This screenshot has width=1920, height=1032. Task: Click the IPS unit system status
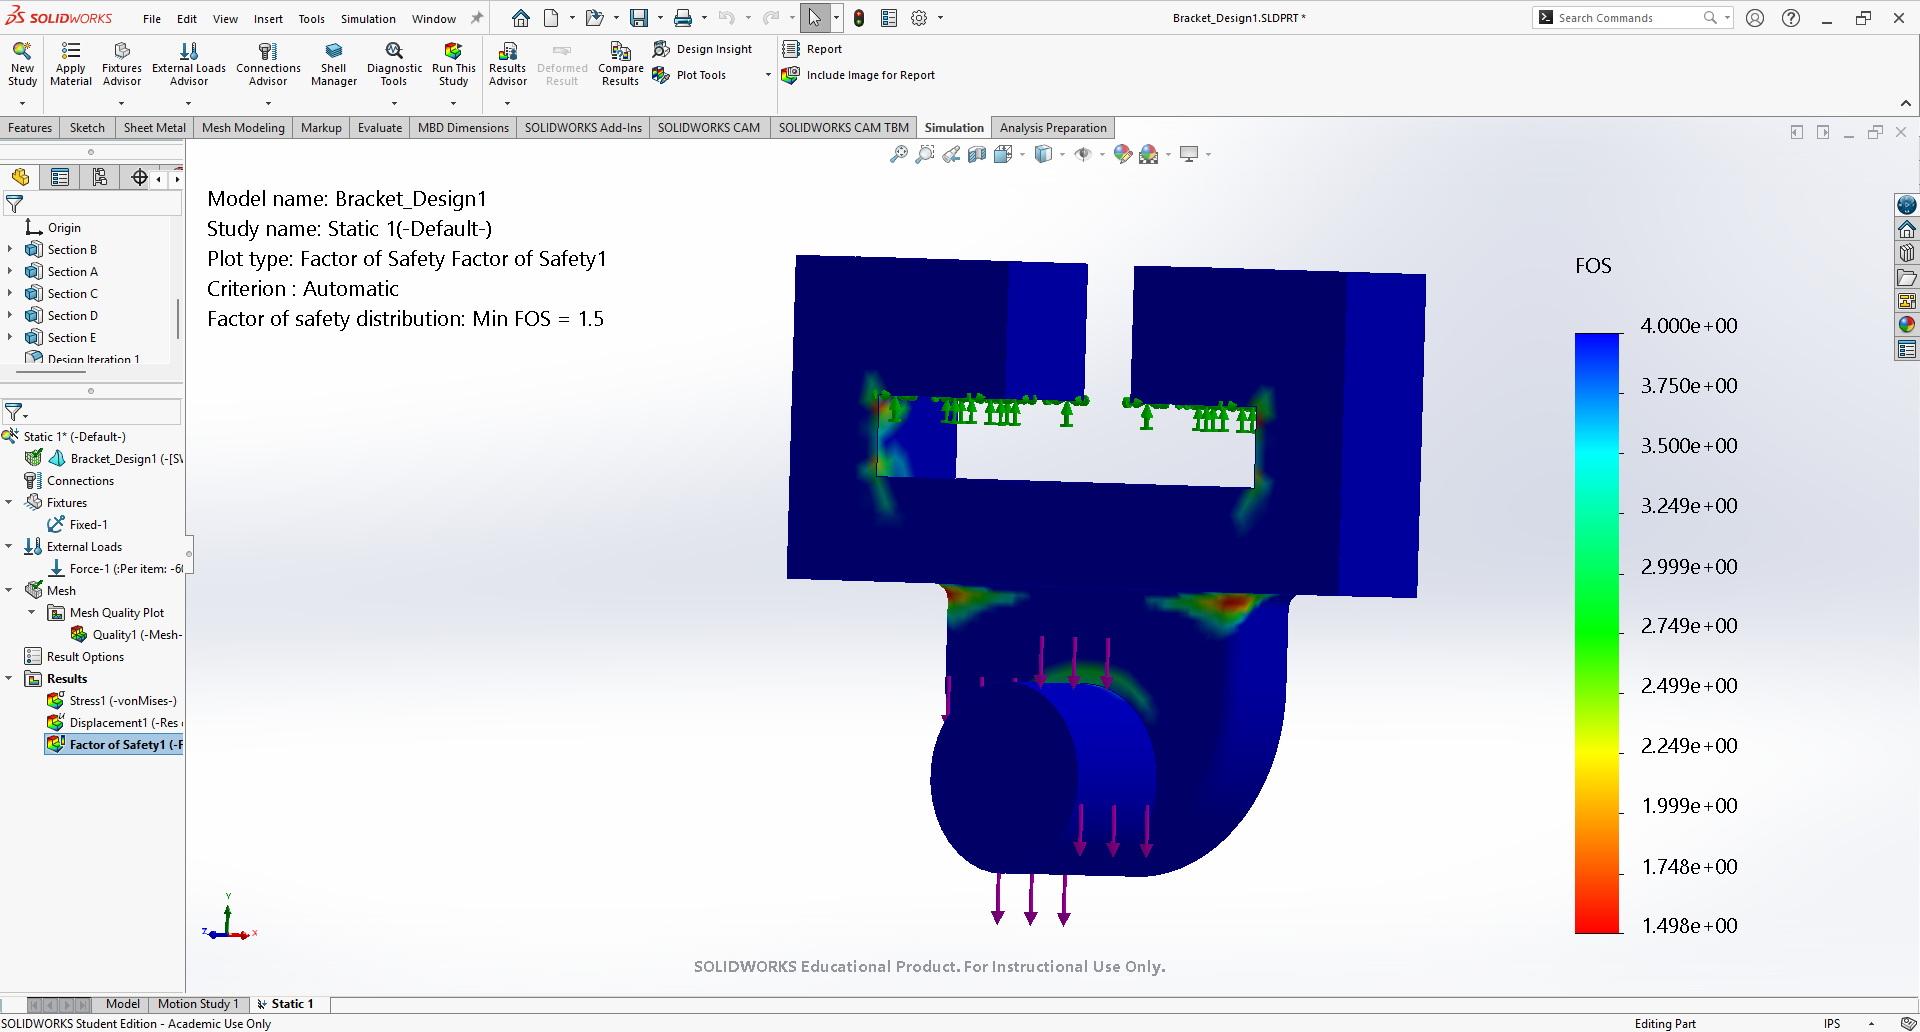[1832, 1023]
